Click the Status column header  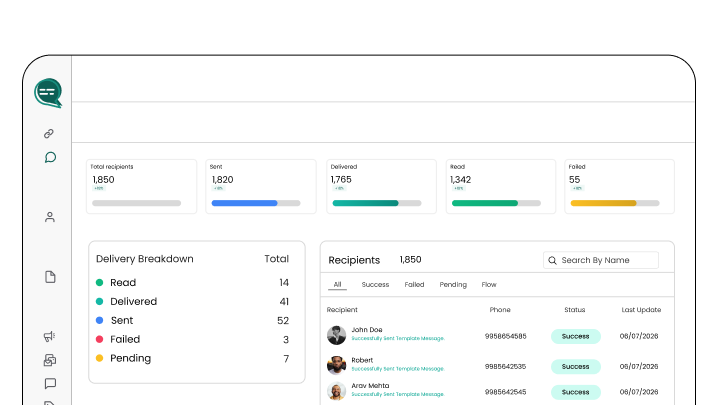click(574, 310)
